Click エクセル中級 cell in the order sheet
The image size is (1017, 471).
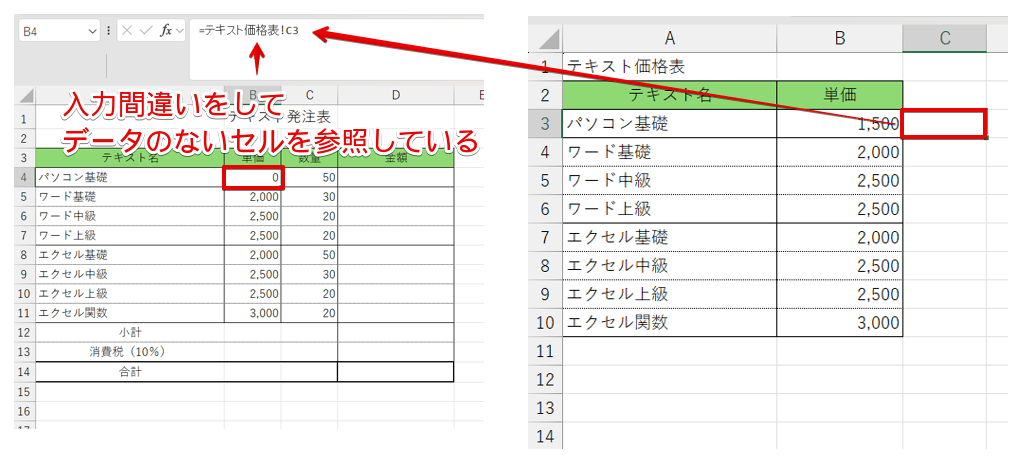click(130, 274)
